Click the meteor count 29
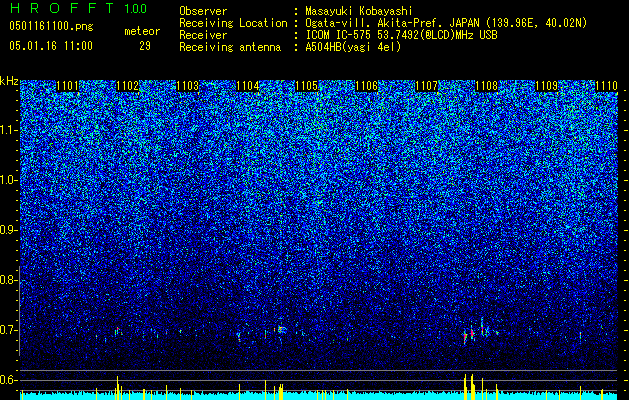Viewport: 629px width, 400px height. coord(145,46)
